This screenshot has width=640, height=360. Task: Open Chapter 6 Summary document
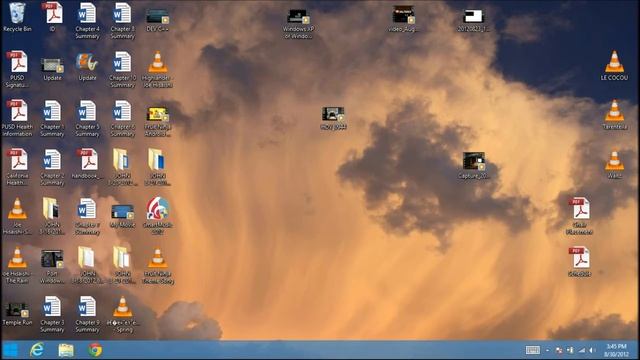coord(122,118)
